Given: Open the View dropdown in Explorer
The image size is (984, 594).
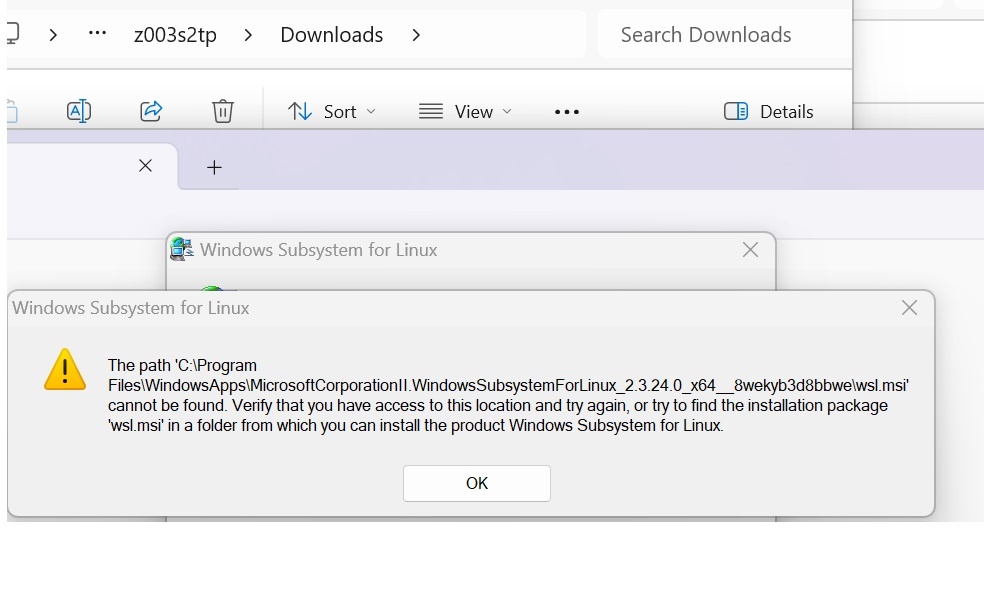Looking at the screenshot, I should point(466,112).
